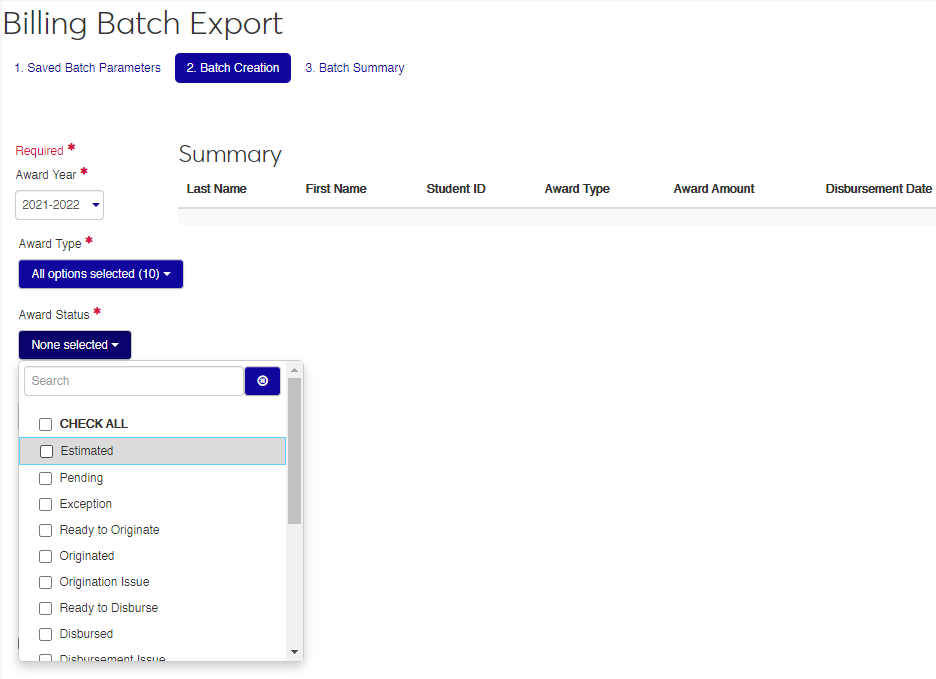Image resolution: width=936 pixels, height=679 pixels.
Task: Check the Ready to Disburse option
Action: click(x=45, y=608)
